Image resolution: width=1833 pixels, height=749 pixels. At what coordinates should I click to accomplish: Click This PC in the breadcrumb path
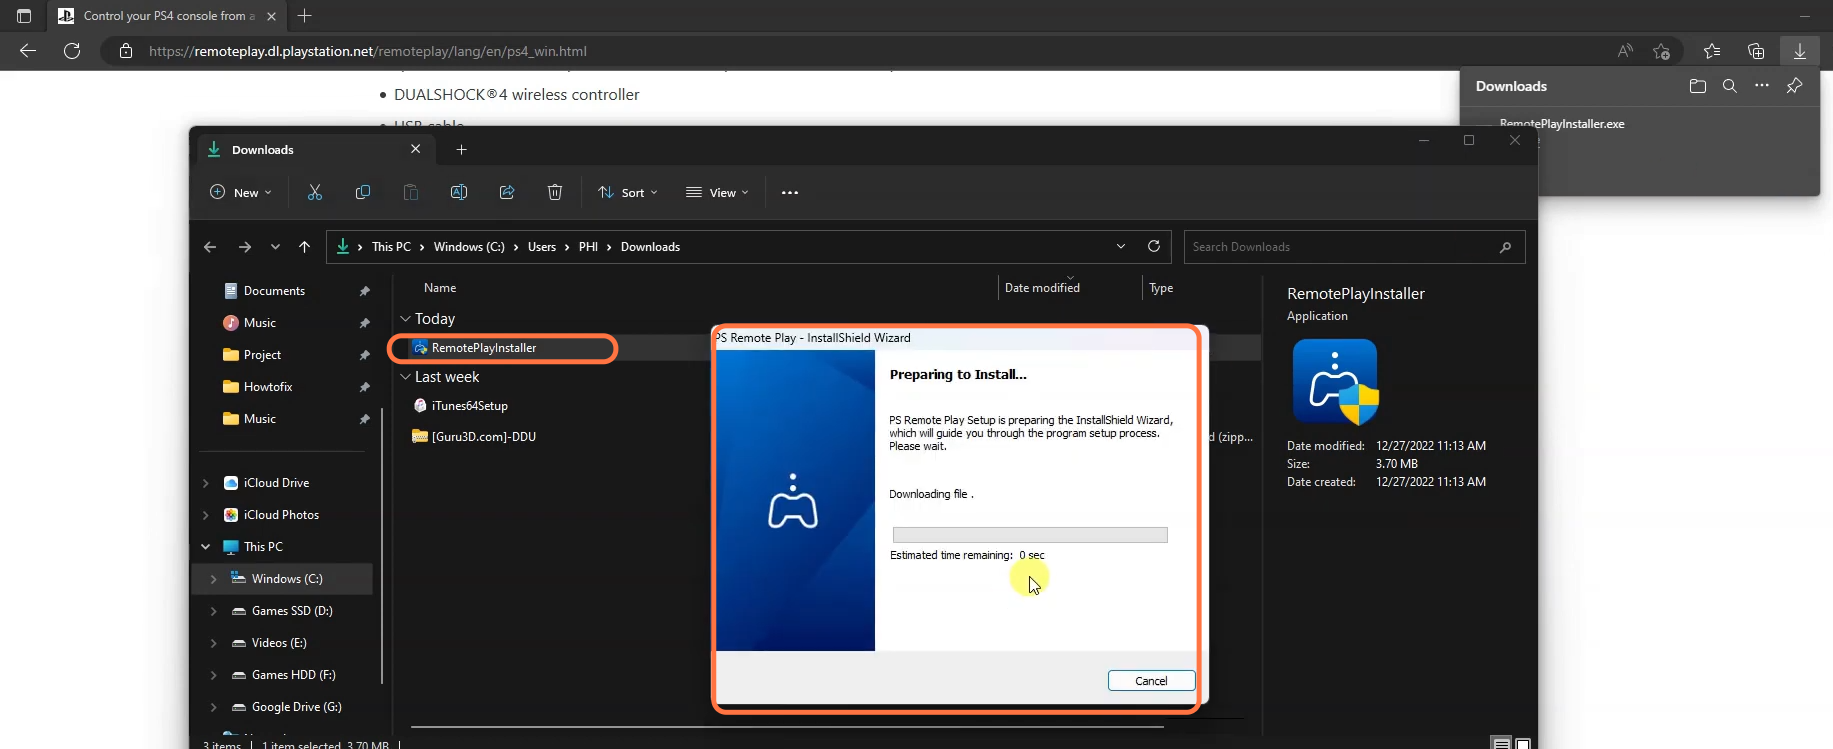[x=391, y=247]
